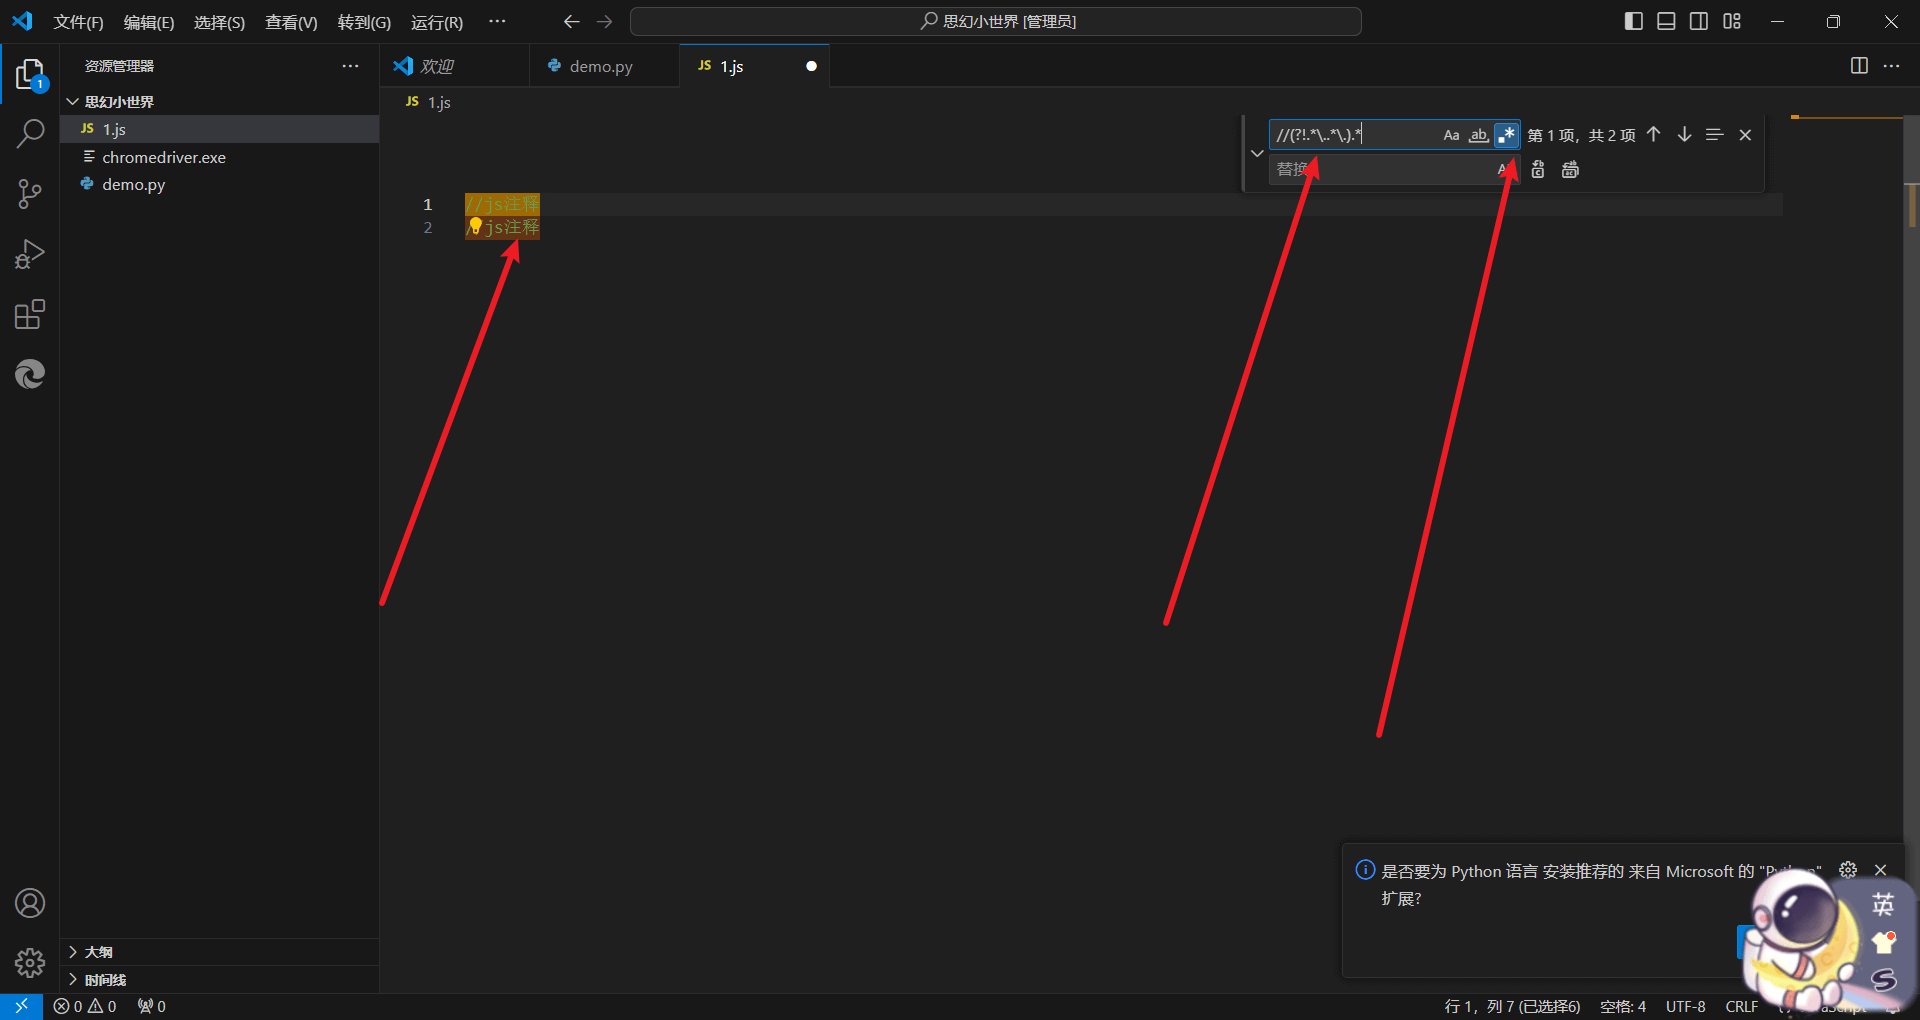The image size is (1920, 1020).
Task: Click the find input field
Action: [x=1350, y=135]
